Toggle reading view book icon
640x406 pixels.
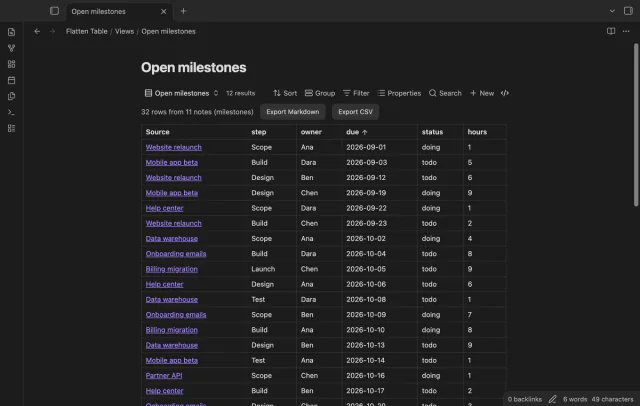(x=611, y=31)
